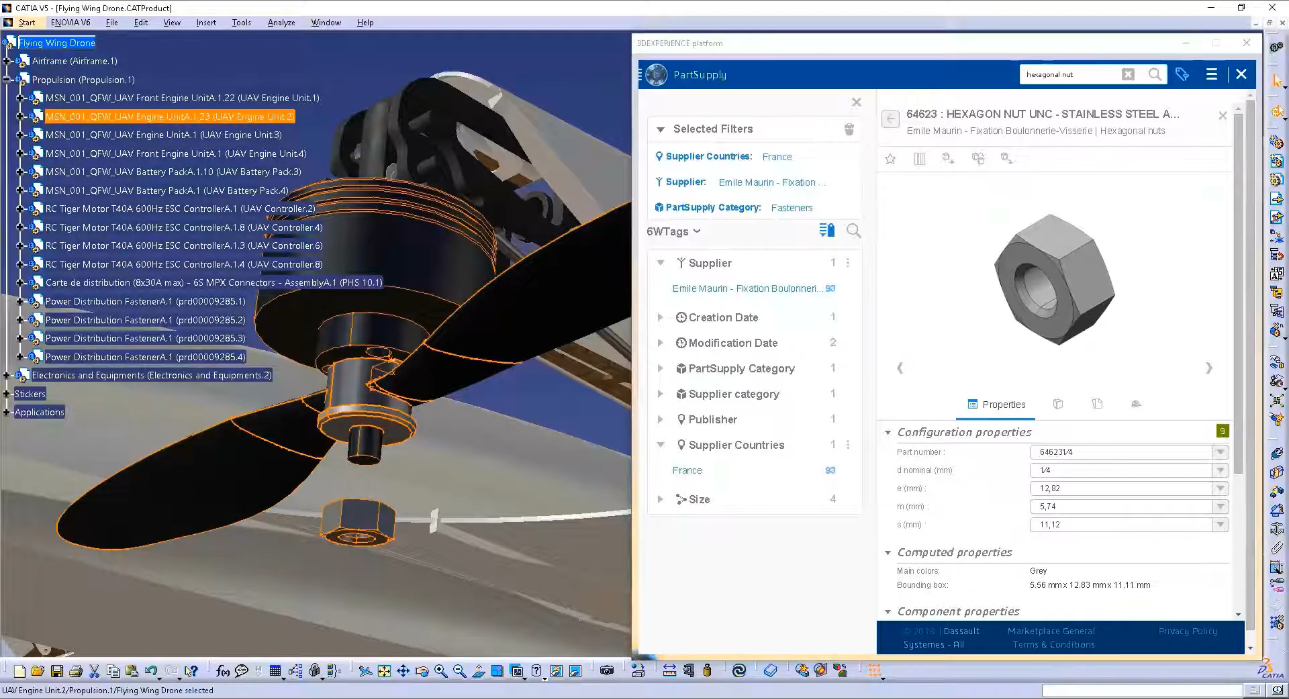Click the back arrow beside the part title
Viewport: 1289px width, 699px height.
(x=890, y=119)
